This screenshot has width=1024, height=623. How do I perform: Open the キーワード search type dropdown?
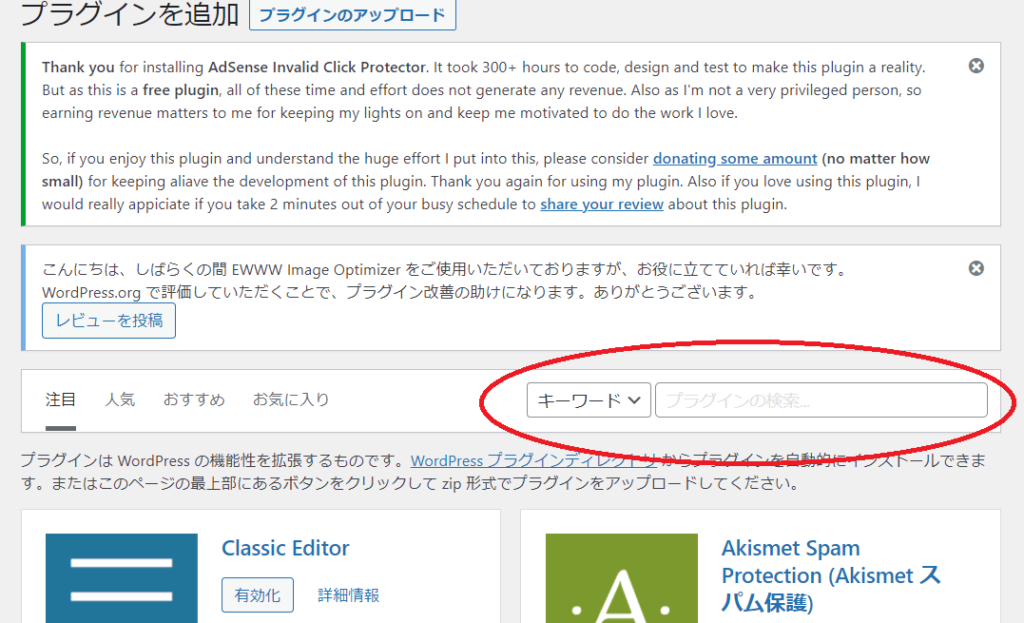(588, 400)
